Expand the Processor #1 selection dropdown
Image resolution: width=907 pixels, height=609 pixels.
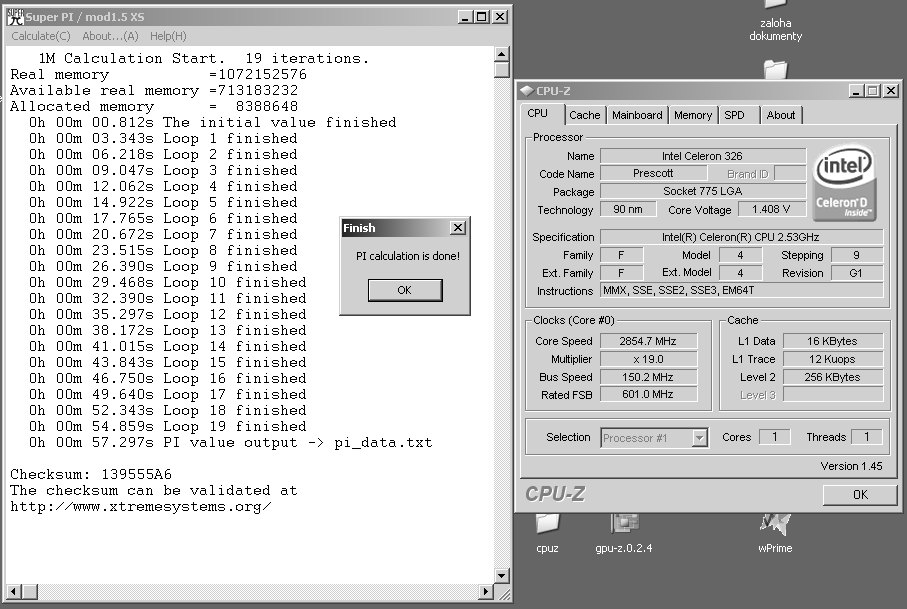[x=699, y=438]
